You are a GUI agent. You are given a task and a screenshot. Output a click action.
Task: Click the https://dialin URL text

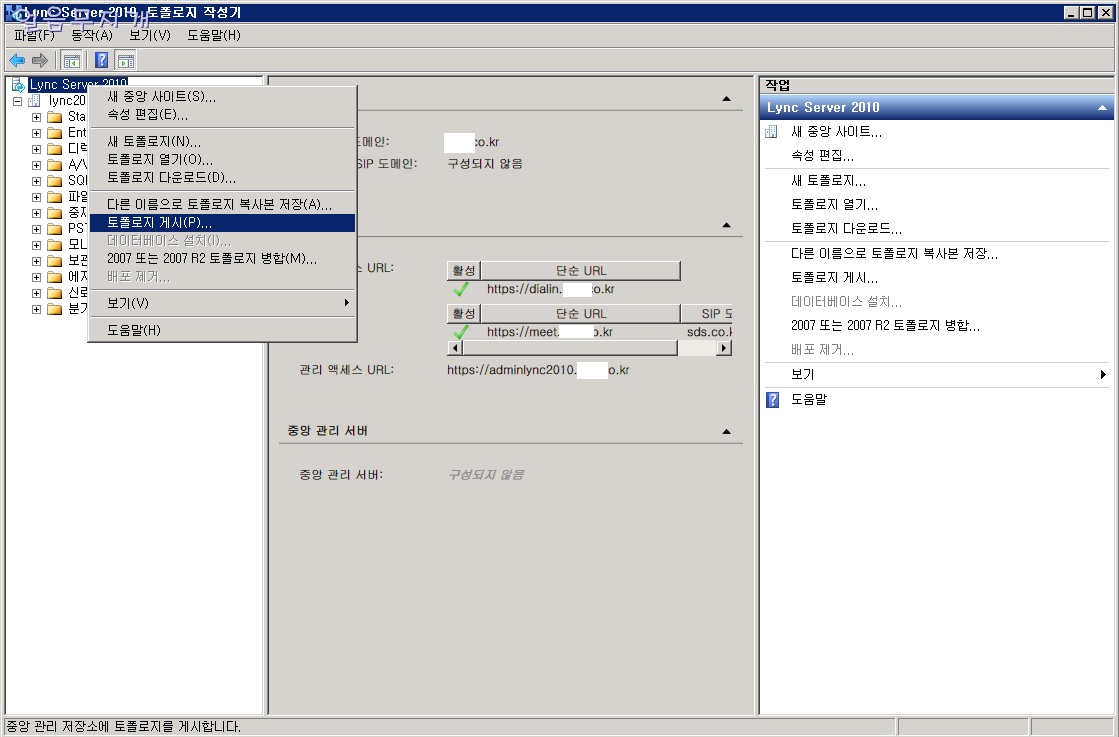550,289
